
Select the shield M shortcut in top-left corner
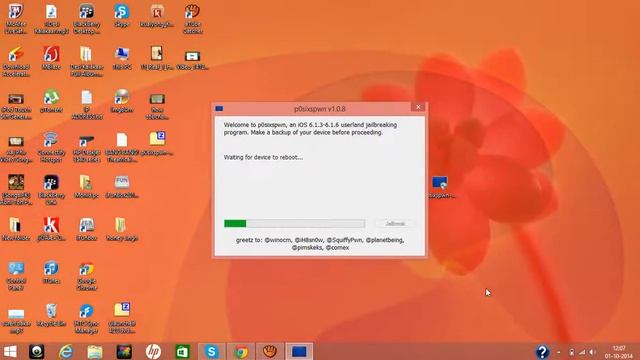point(16,18)
